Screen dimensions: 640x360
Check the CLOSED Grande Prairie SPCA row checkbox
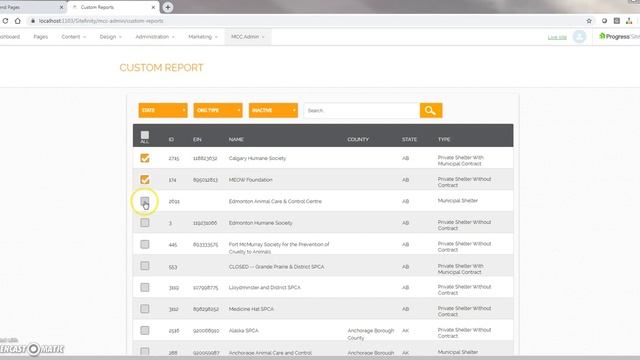coord(144,266)
